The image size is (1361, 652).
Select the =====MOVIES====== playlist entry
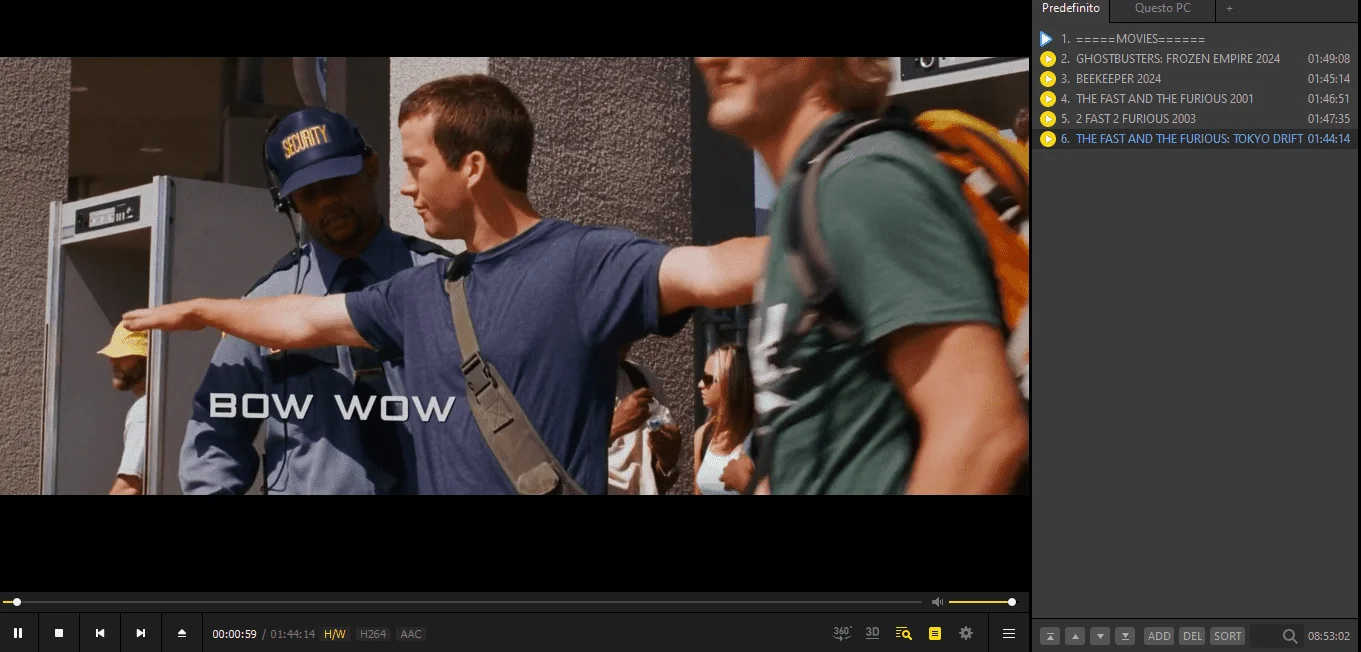(1195, 39)
